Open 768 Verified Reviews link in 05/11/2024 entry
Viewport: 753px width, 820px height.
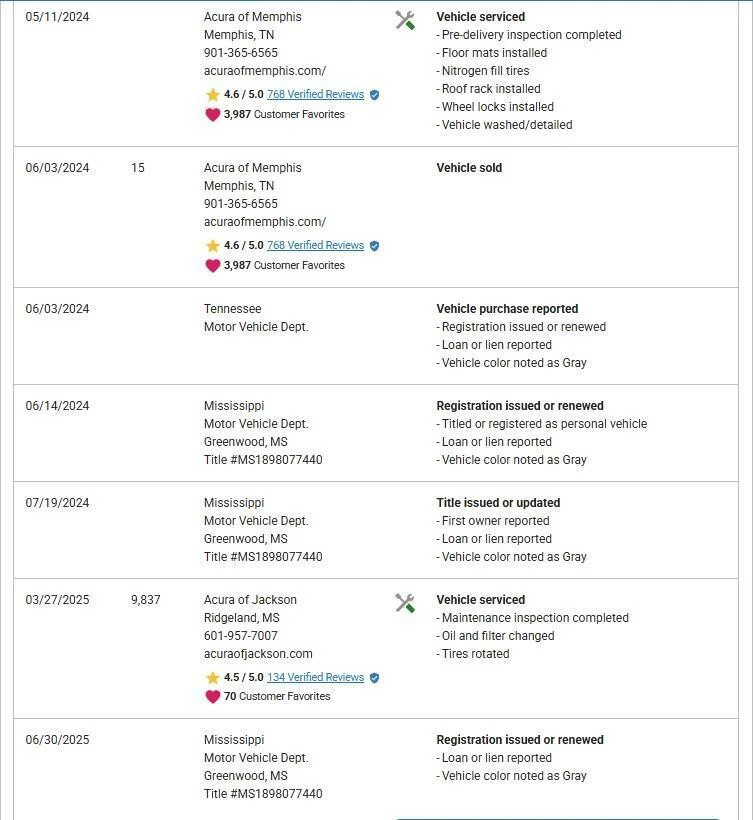[315, 95]
